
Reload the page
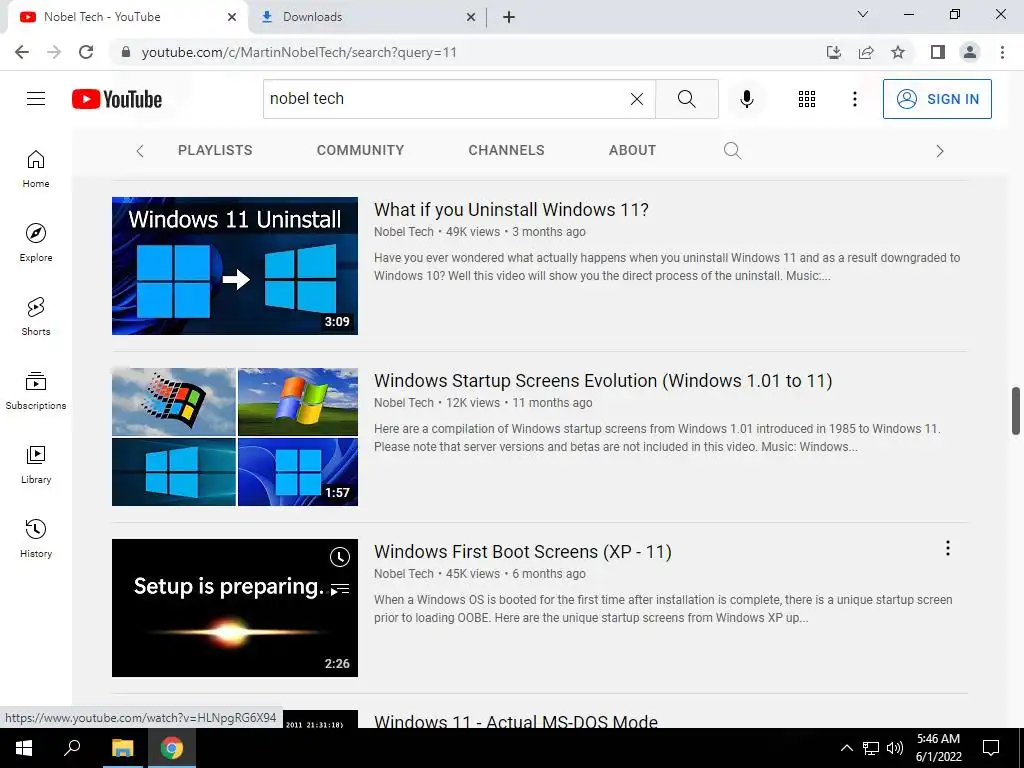[x=86, y=52]
